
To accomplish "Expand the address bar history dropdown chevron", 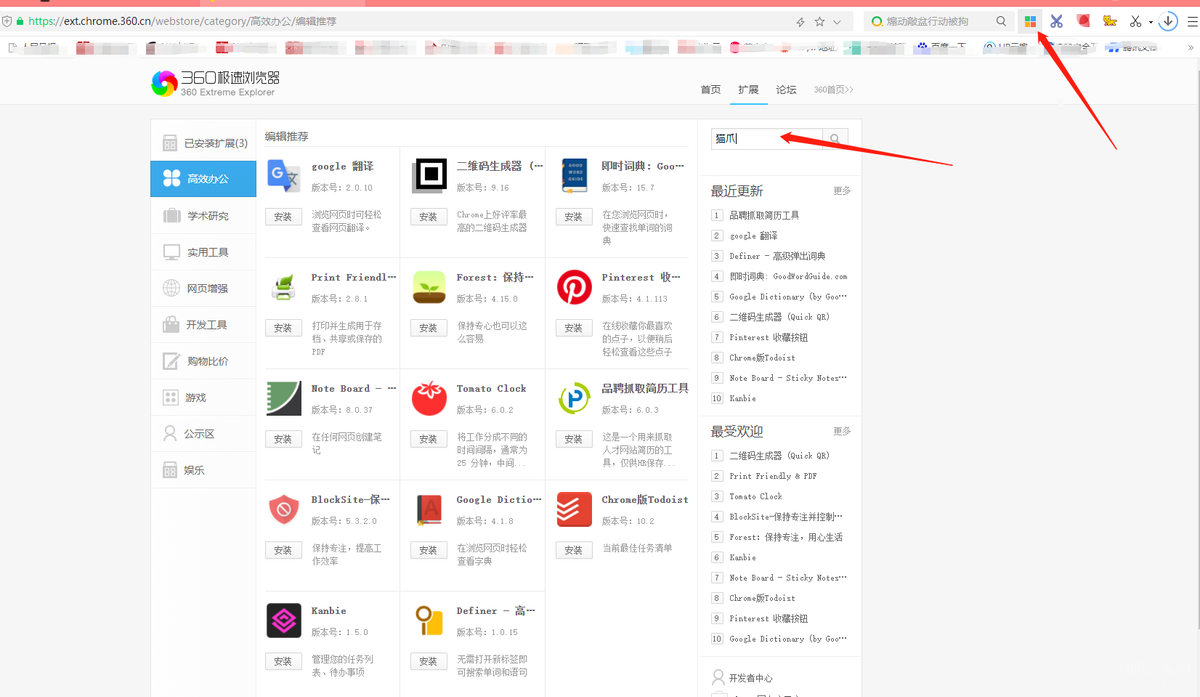I will [838, 21].
